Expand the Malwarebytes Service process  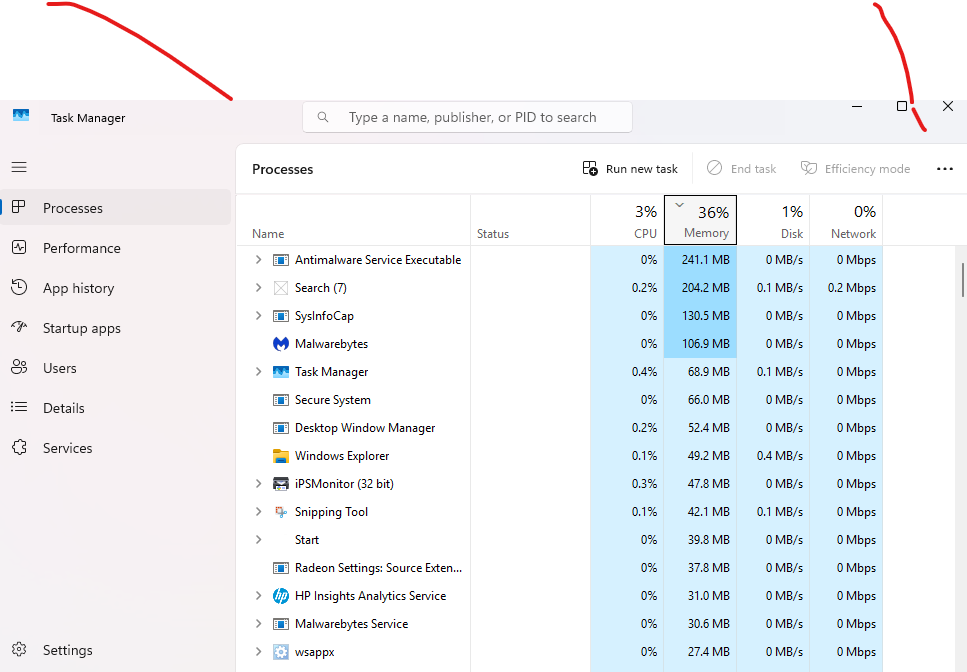tap(258, 623)
